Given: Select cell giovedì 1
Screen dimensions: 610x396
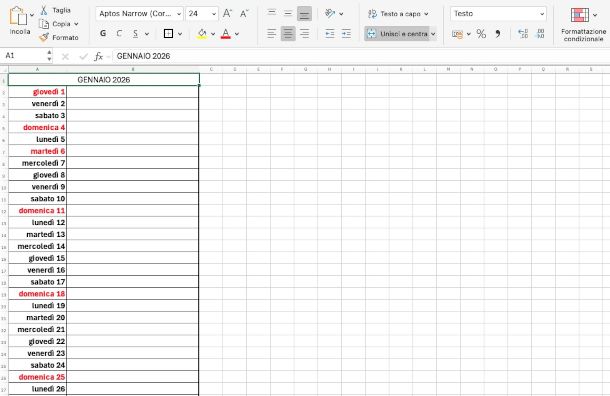Looking at the screenshot, I should [37, 92].
